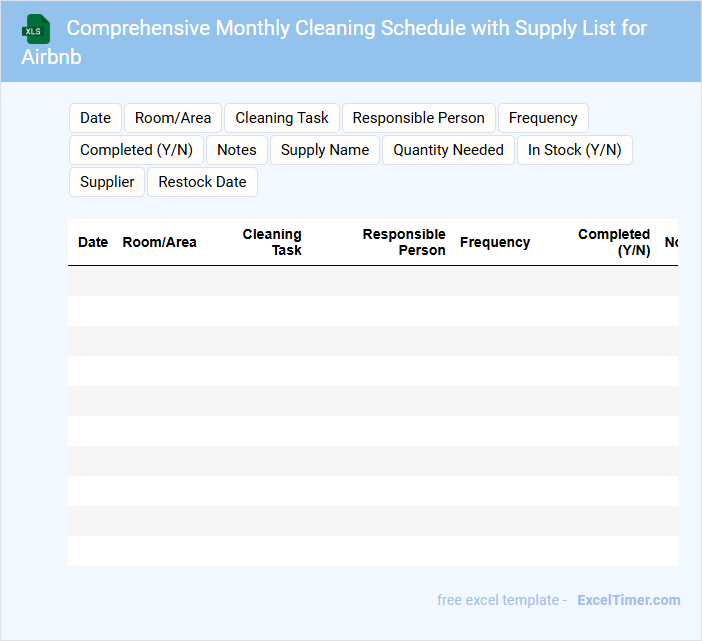Open the ExcelTimer.com link
The image size is (702, 641).
coord(628,600)
